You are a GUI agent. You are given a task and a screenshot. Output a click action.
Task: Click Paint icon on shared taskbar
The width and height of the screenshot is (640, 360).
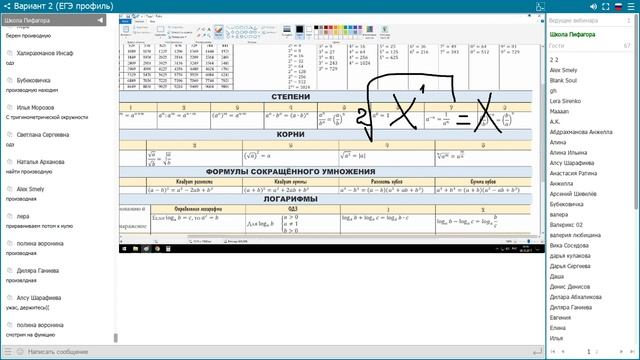[x=146, y=249]
